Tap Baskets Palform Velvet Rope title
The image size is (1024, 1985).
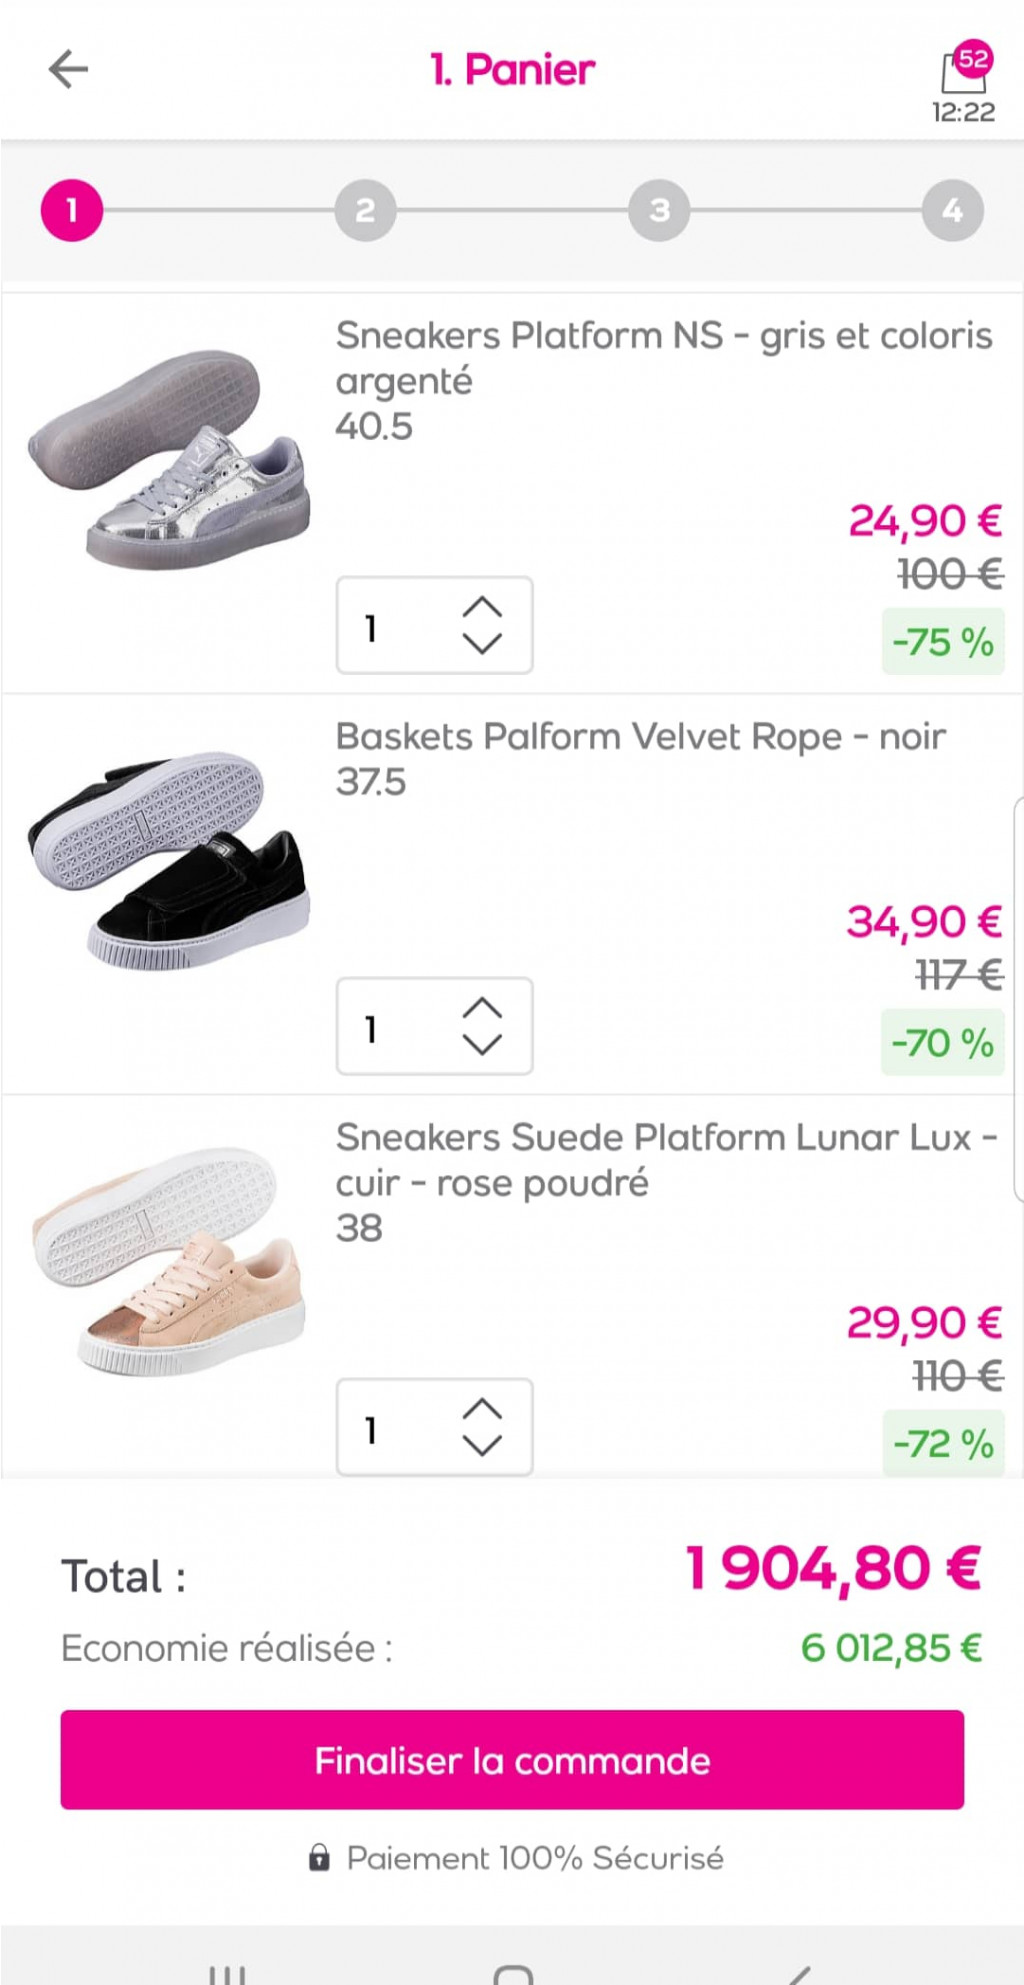[x=640, y=737]
